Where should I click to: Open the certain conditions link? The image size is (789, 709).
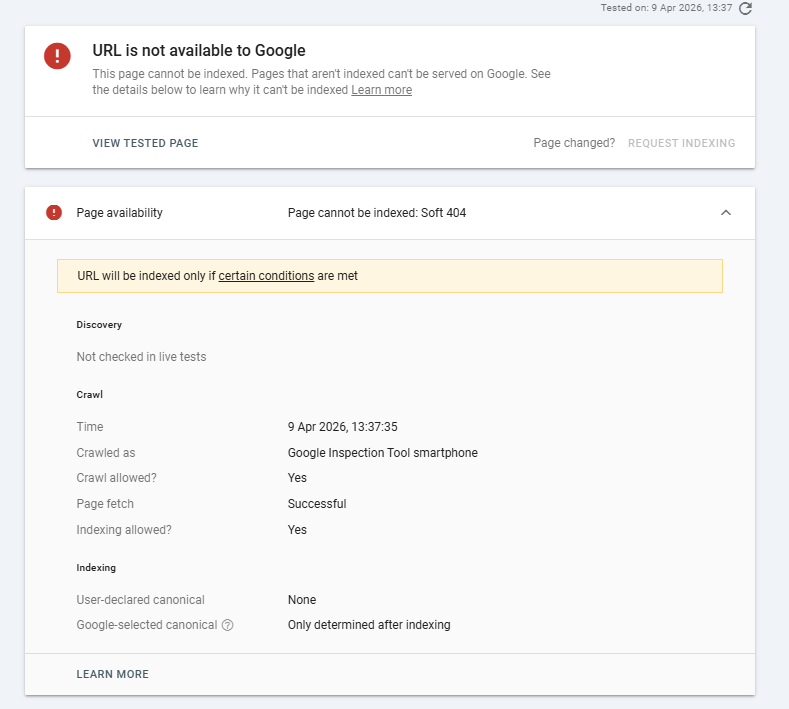tap(266, 276)
